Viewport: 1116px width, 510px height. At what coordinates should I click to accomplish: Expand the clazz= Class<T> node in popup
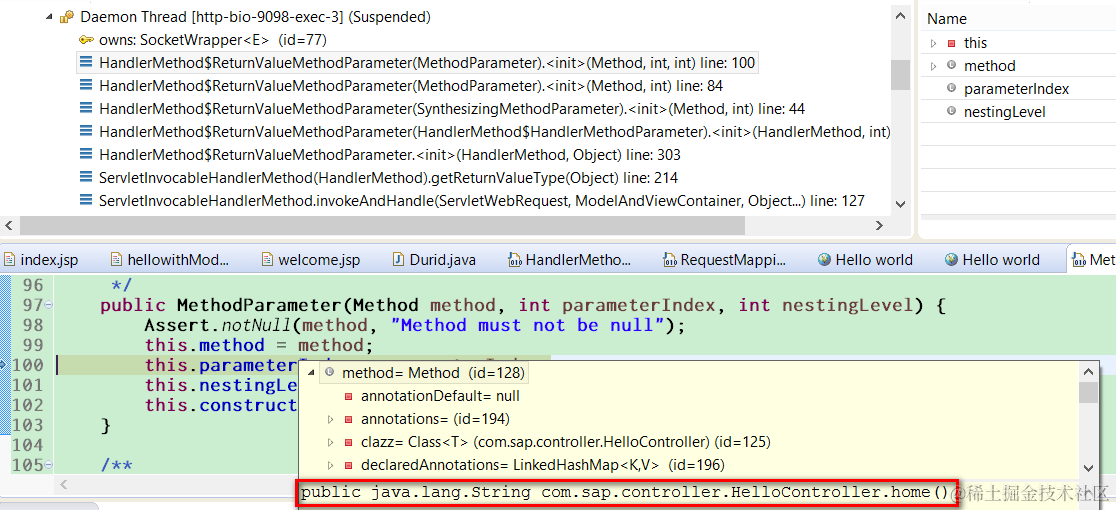pos(330,442)
